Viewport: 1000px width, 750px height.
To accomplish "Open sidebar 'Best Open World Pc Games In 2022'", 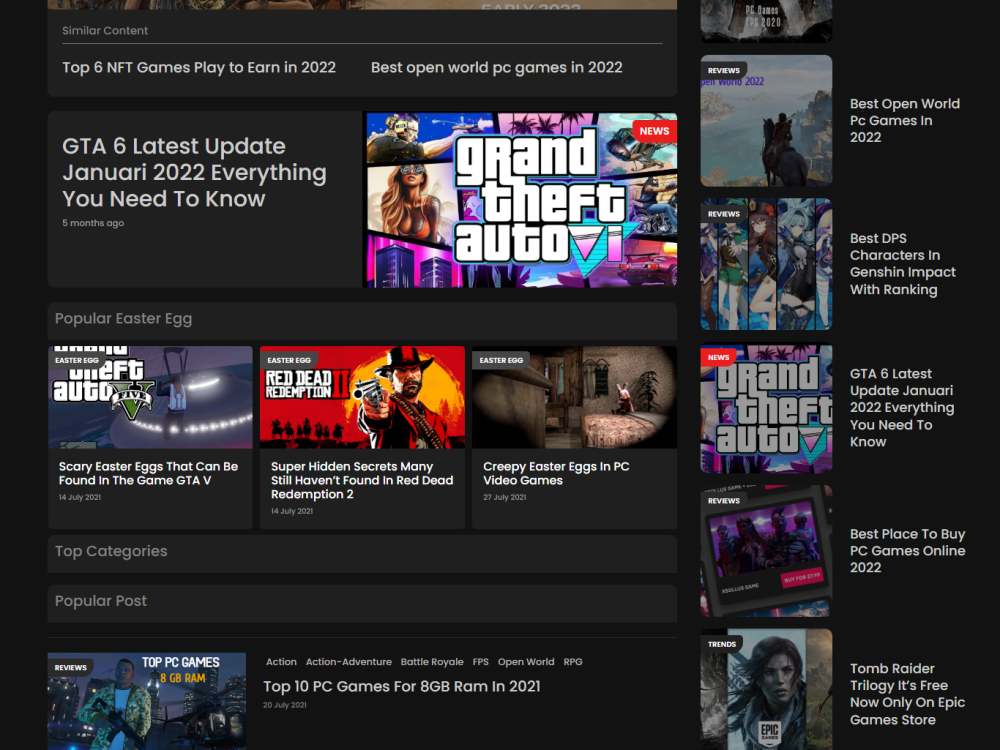I will pyautogui.click(x=904, y=121).
